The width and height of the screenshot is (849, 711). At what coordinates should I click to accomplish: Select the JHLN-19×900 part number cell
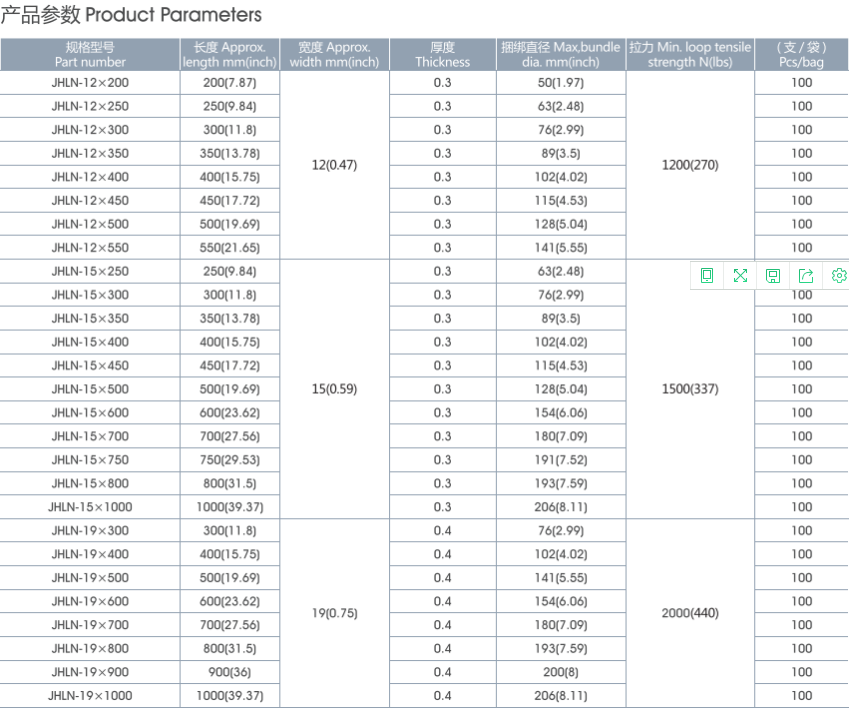pos(90,673)
